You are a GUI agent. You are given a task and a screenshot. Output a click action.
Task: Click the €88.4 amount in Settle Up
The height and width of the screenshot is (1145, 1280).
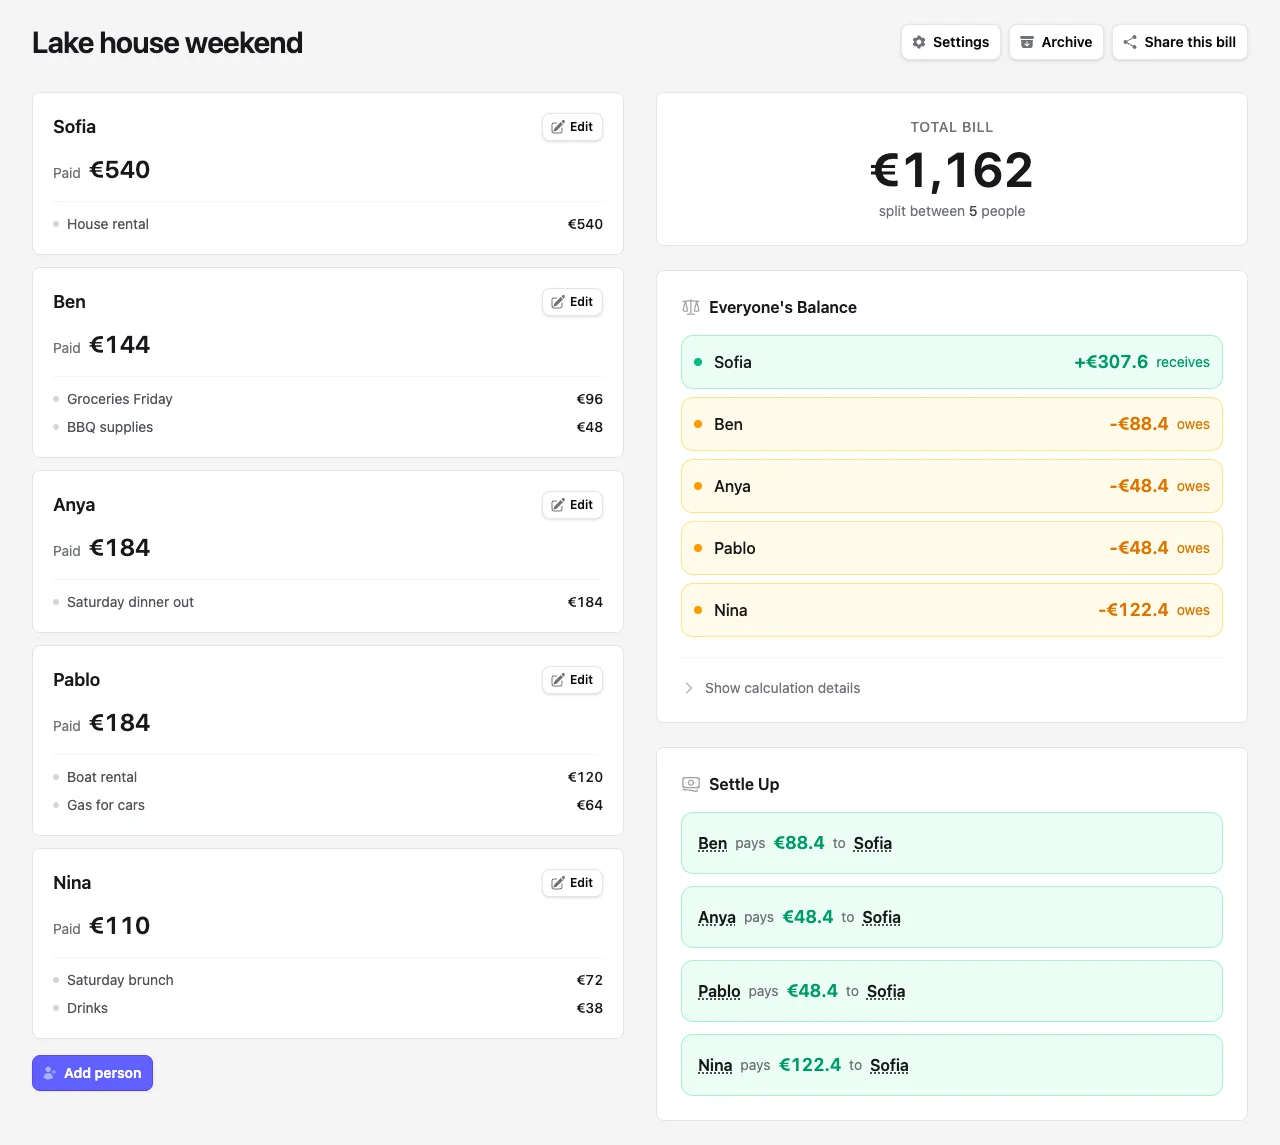(799, 843)
